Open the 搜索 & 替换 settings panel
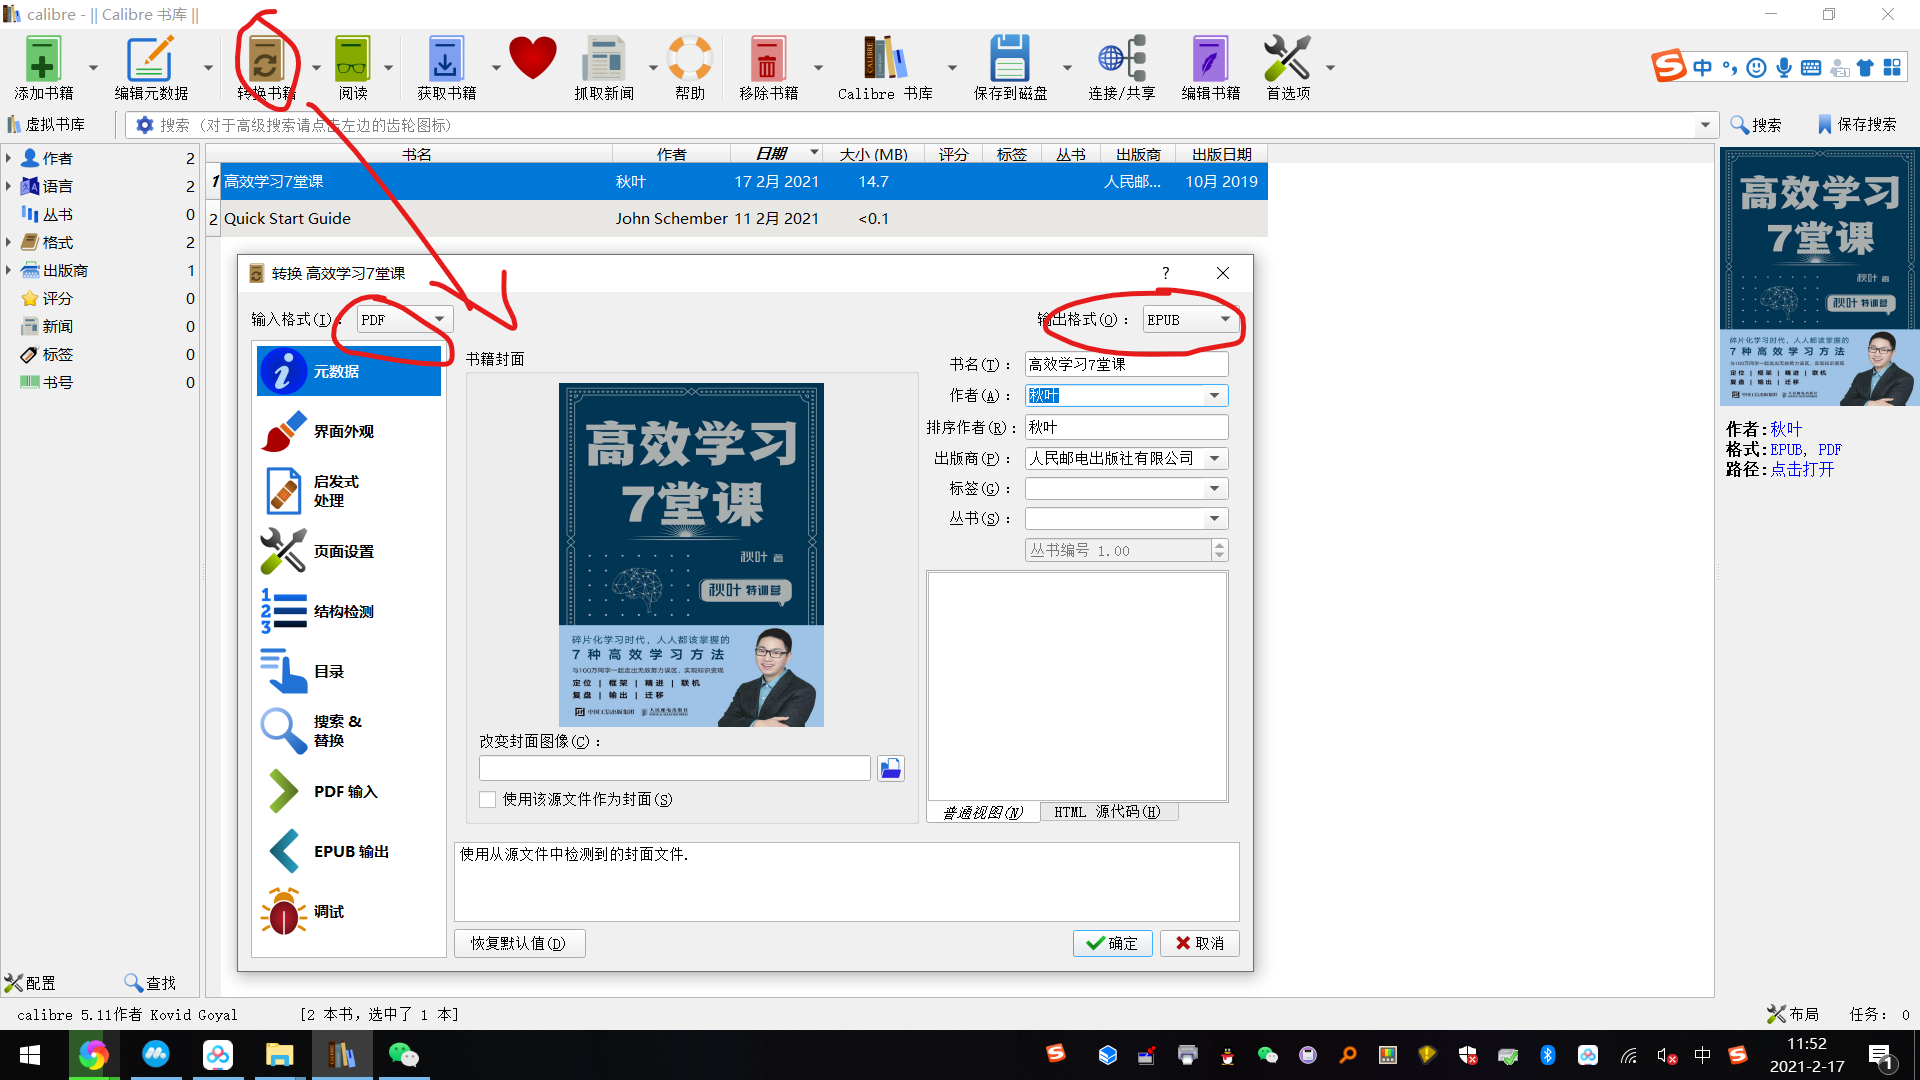This screenshot has height=1080, width=1920. [335, 730]
